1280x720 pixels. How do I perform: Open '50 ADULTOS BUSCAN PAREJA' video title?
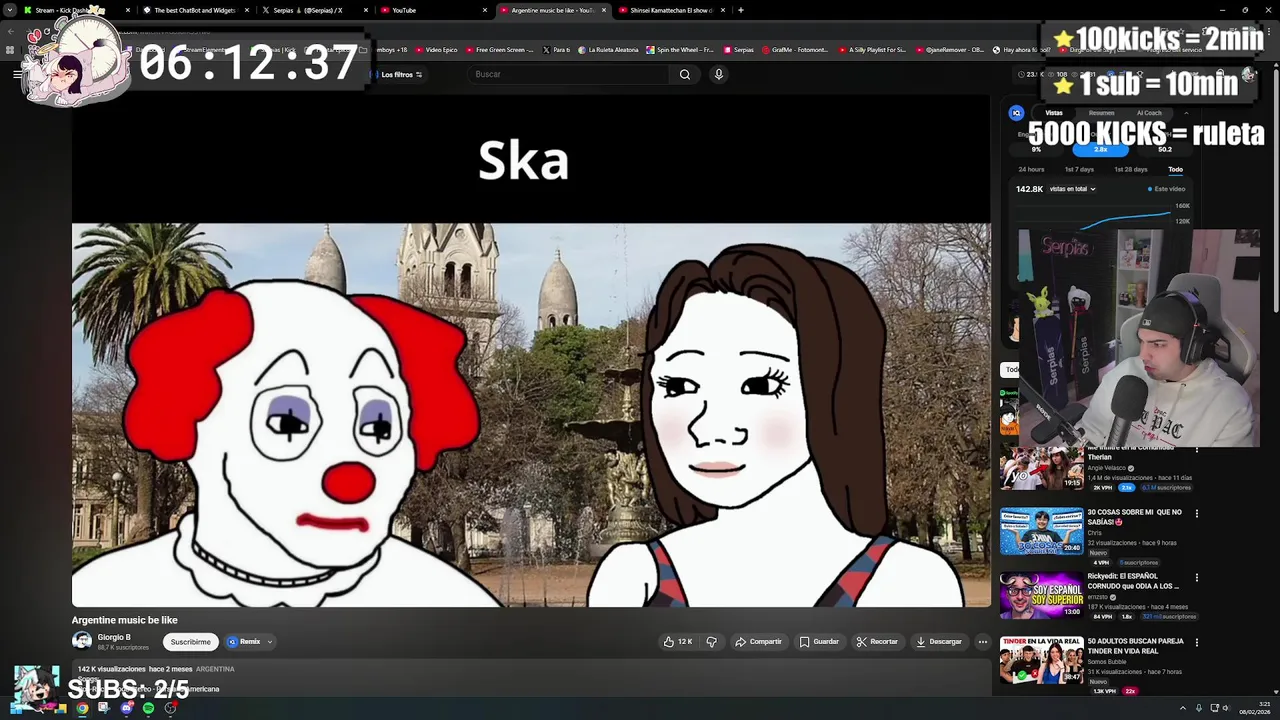click(1135, 645)
